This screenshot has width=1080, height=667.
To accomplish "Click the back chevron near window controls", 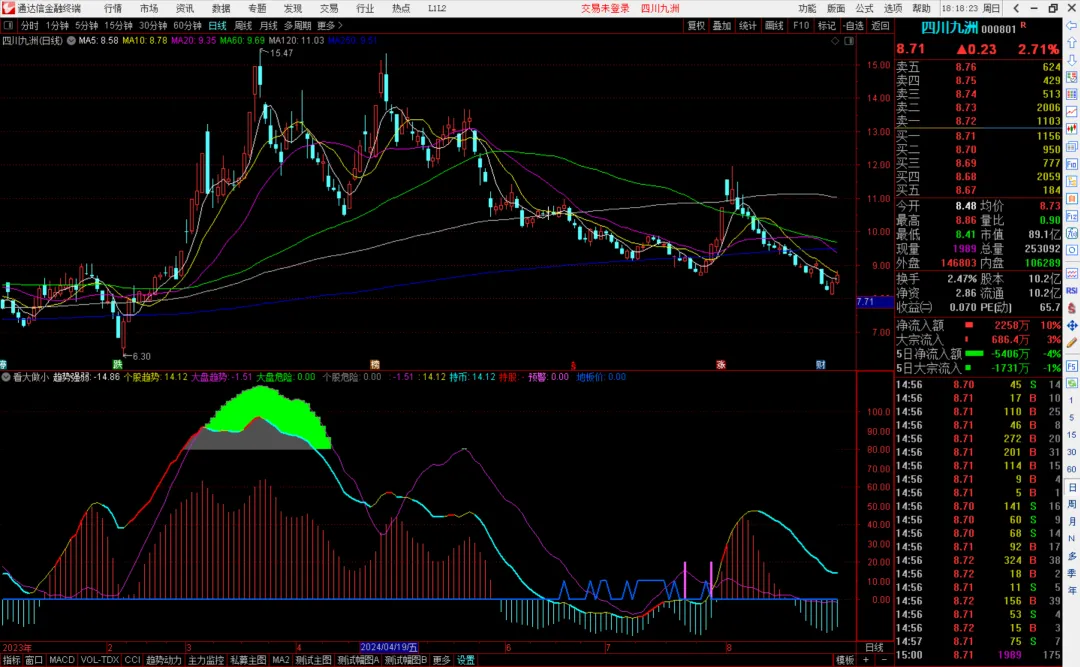I will click(x=1016, y=8).
